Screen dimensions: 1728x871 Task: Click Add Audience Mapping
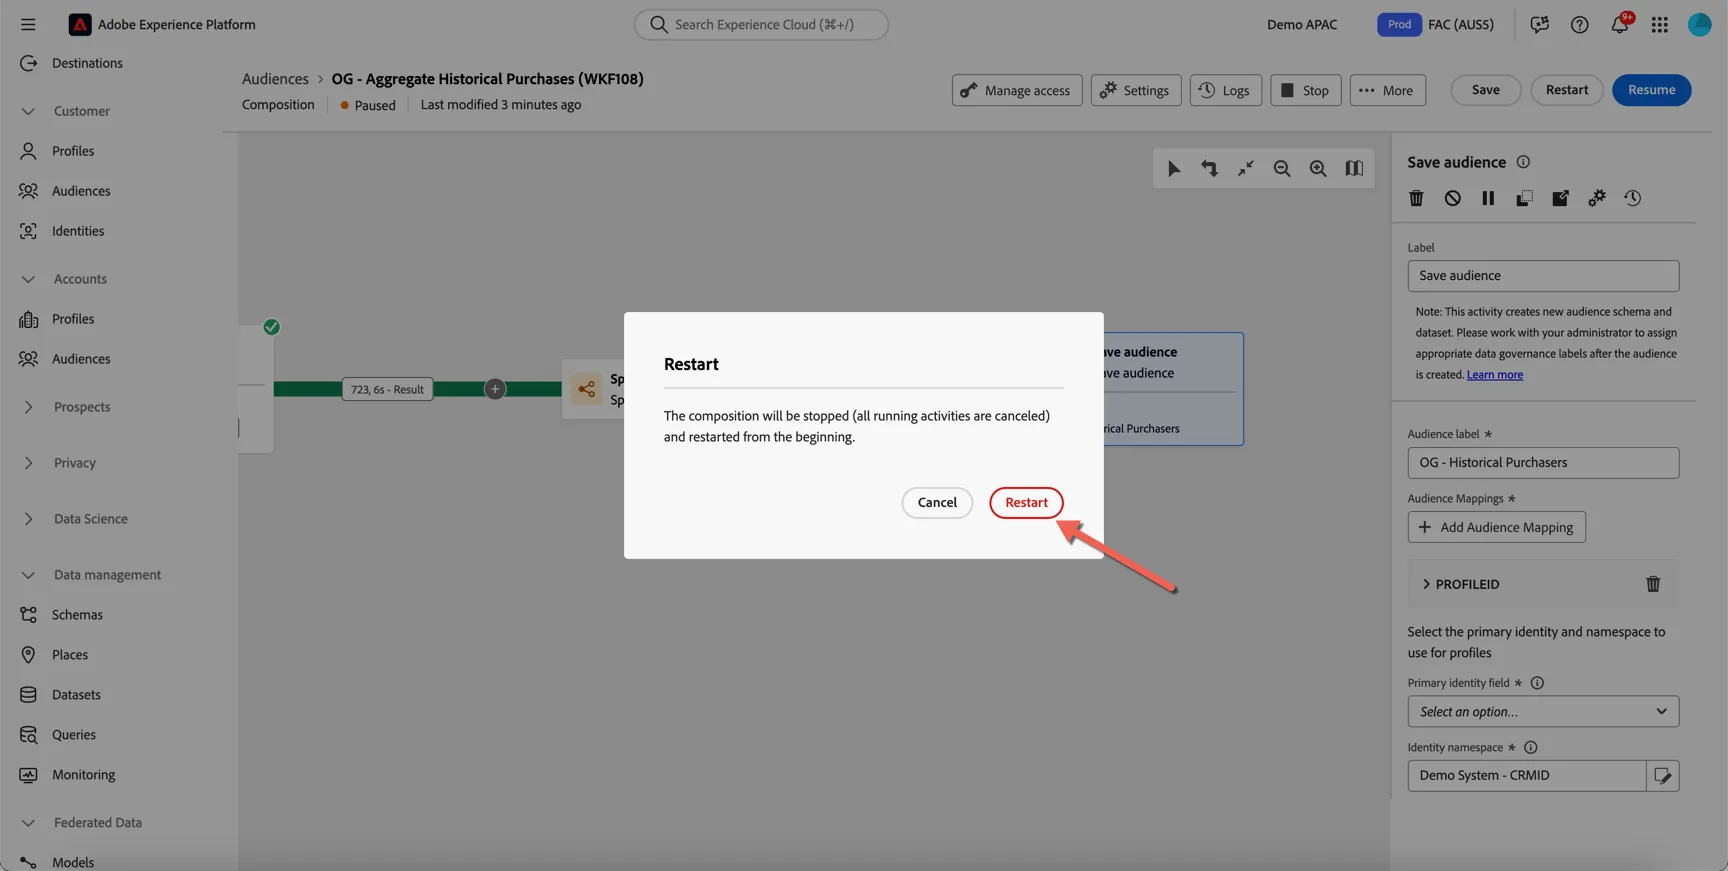coord(1496,527)
